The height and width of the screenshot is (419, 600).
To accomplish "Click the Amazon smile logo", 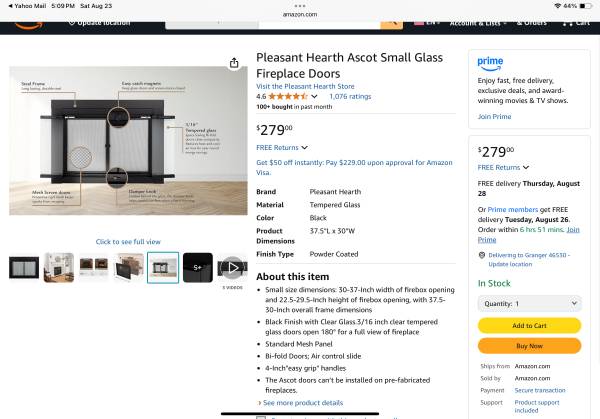I will 28,25.
